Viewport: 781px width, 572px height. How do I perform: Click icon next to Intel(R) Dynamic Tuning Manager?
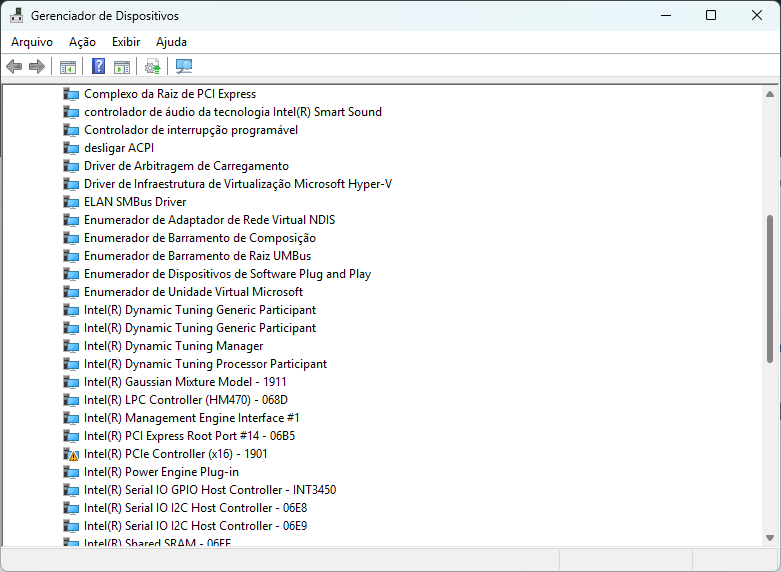click(71, 346)
